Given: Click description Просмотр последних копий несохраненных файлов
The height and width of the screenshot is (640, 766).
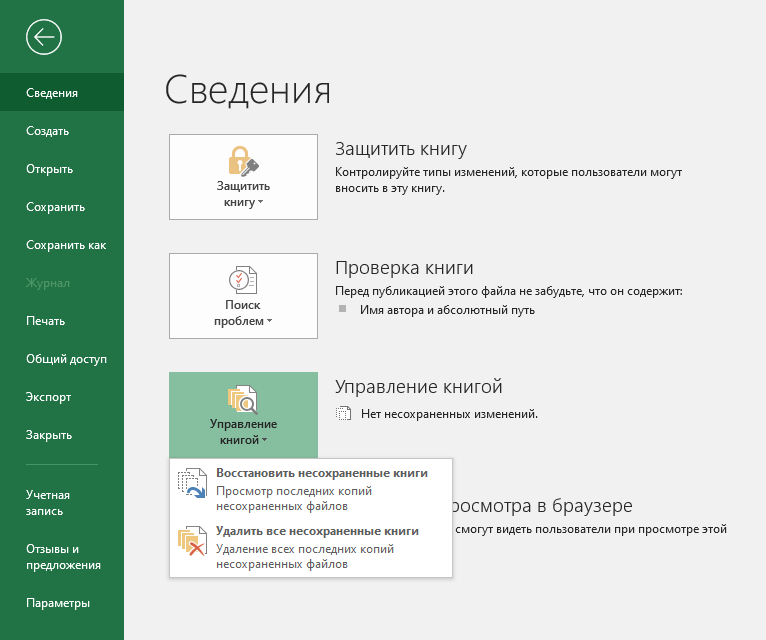Looking at the screenshot, I should [294, 498].
